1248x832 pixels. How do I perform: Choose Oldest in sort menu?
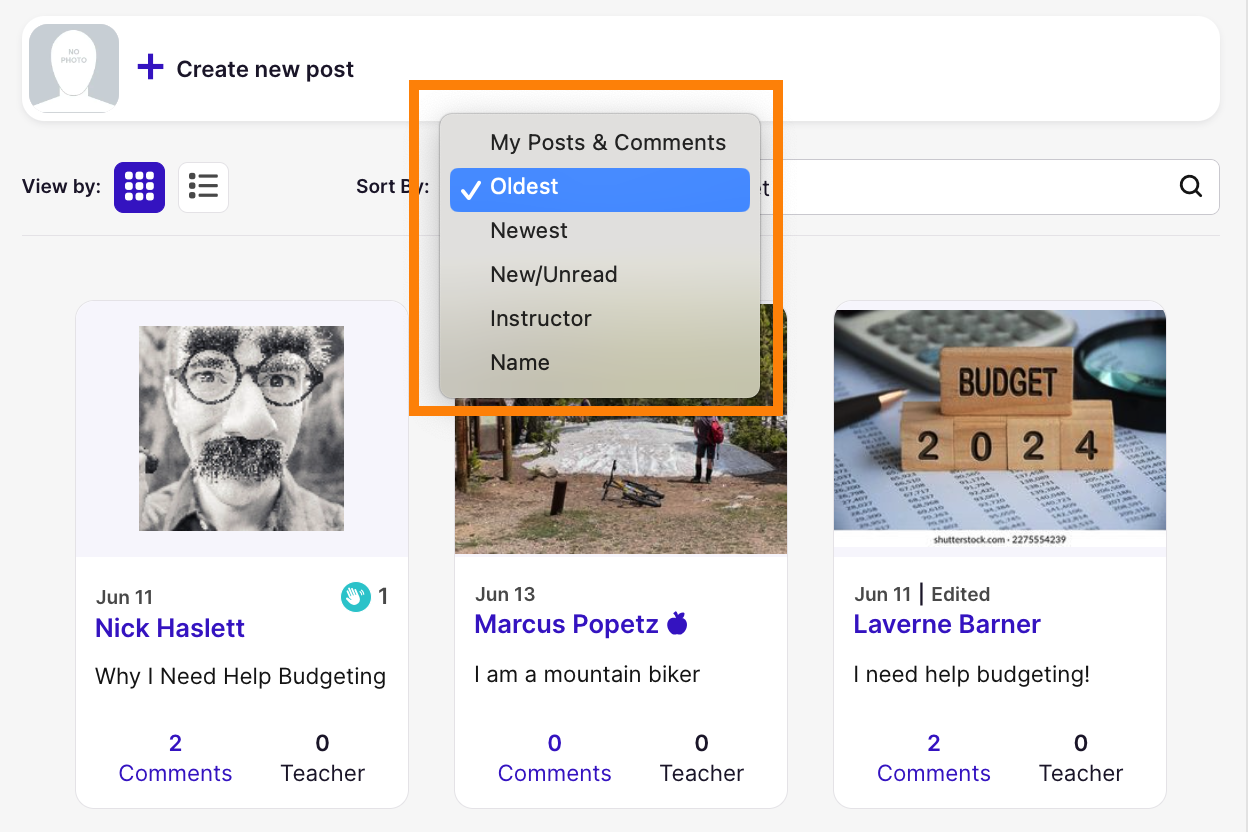(x=600, y=189)
